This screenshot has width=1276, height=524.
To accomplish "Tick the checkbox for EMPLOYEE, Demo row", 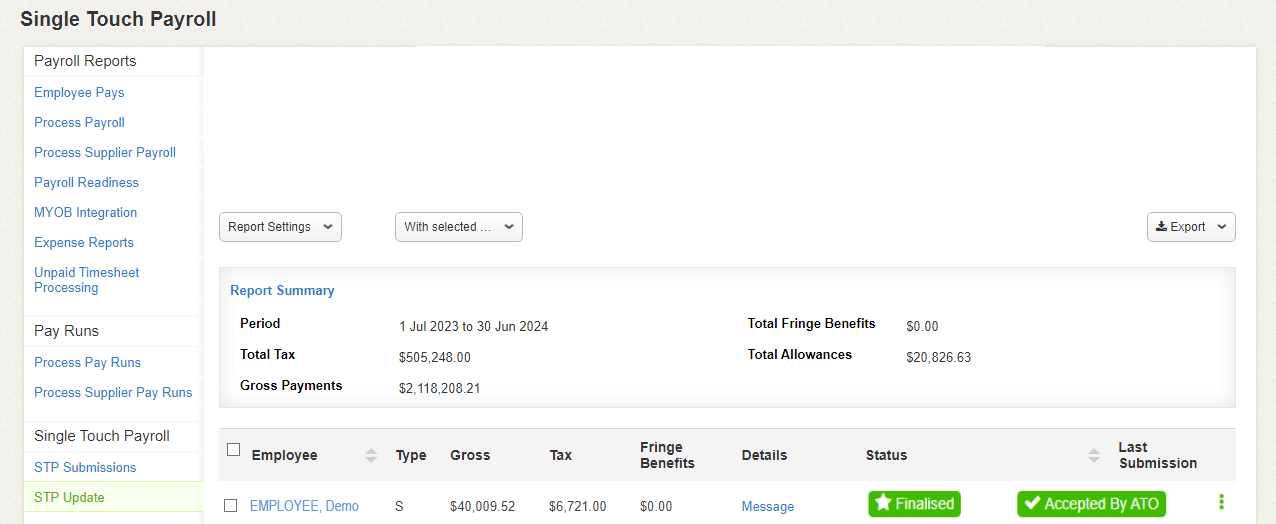I will pyautogui.click(x=230, y=506).
